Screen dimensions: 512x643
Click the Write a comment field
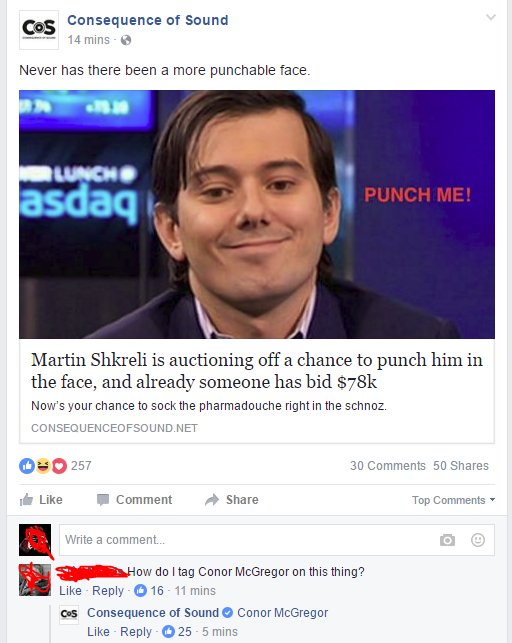pyautogui.click(x=277, y=540)
